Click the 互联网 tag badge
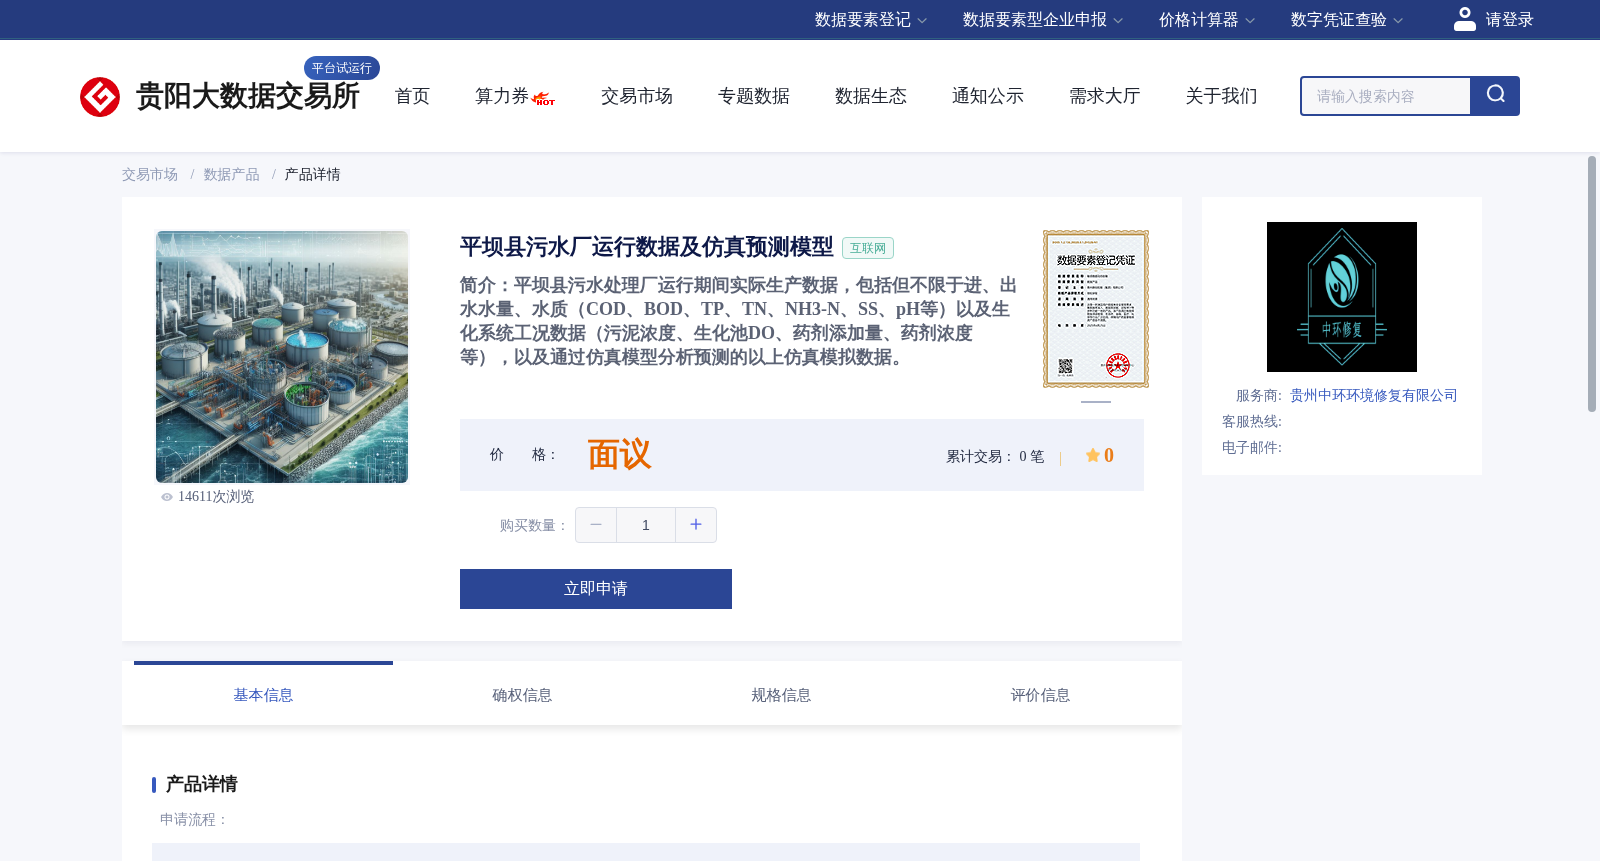 [868, 248]
